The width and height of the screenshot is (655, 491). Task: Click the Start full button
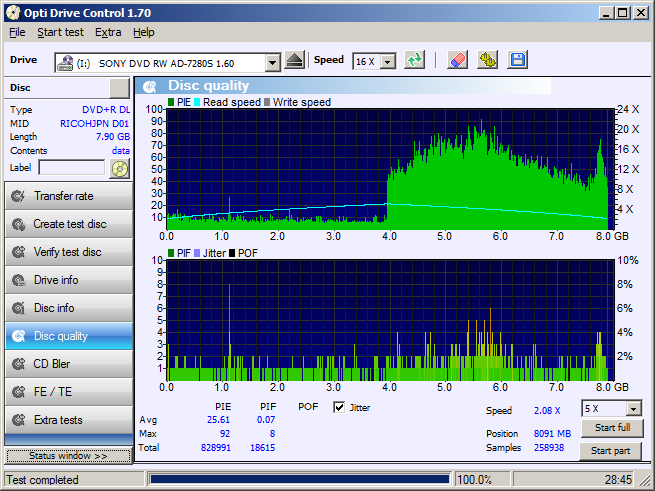point(612,427)
